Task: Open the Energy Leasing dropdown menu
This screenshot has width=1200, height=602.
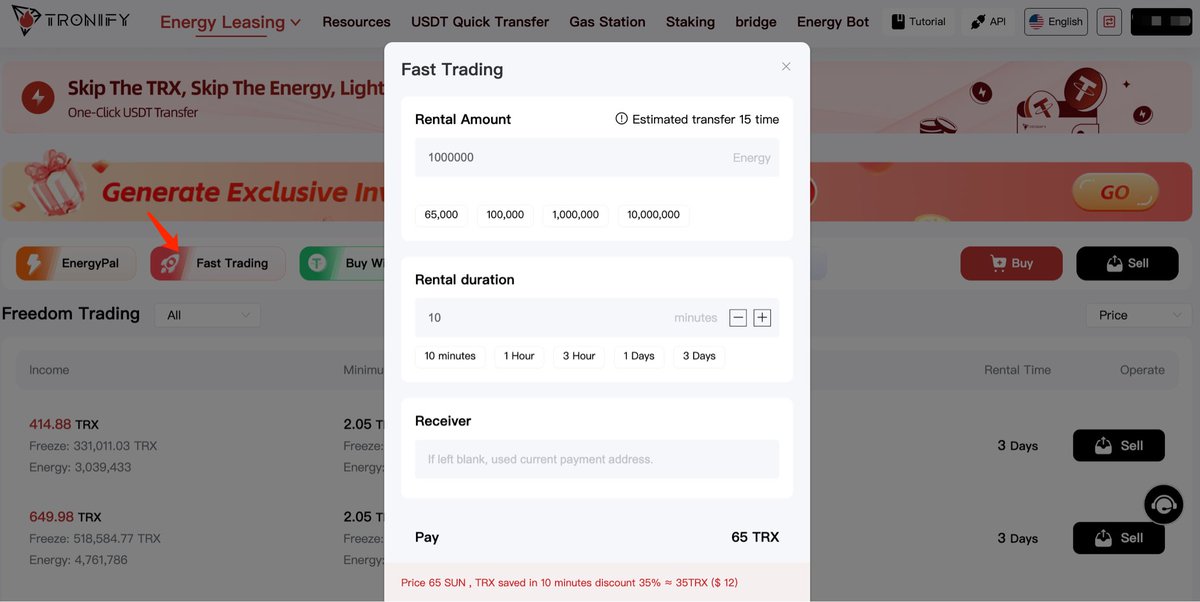Action: 230,22
